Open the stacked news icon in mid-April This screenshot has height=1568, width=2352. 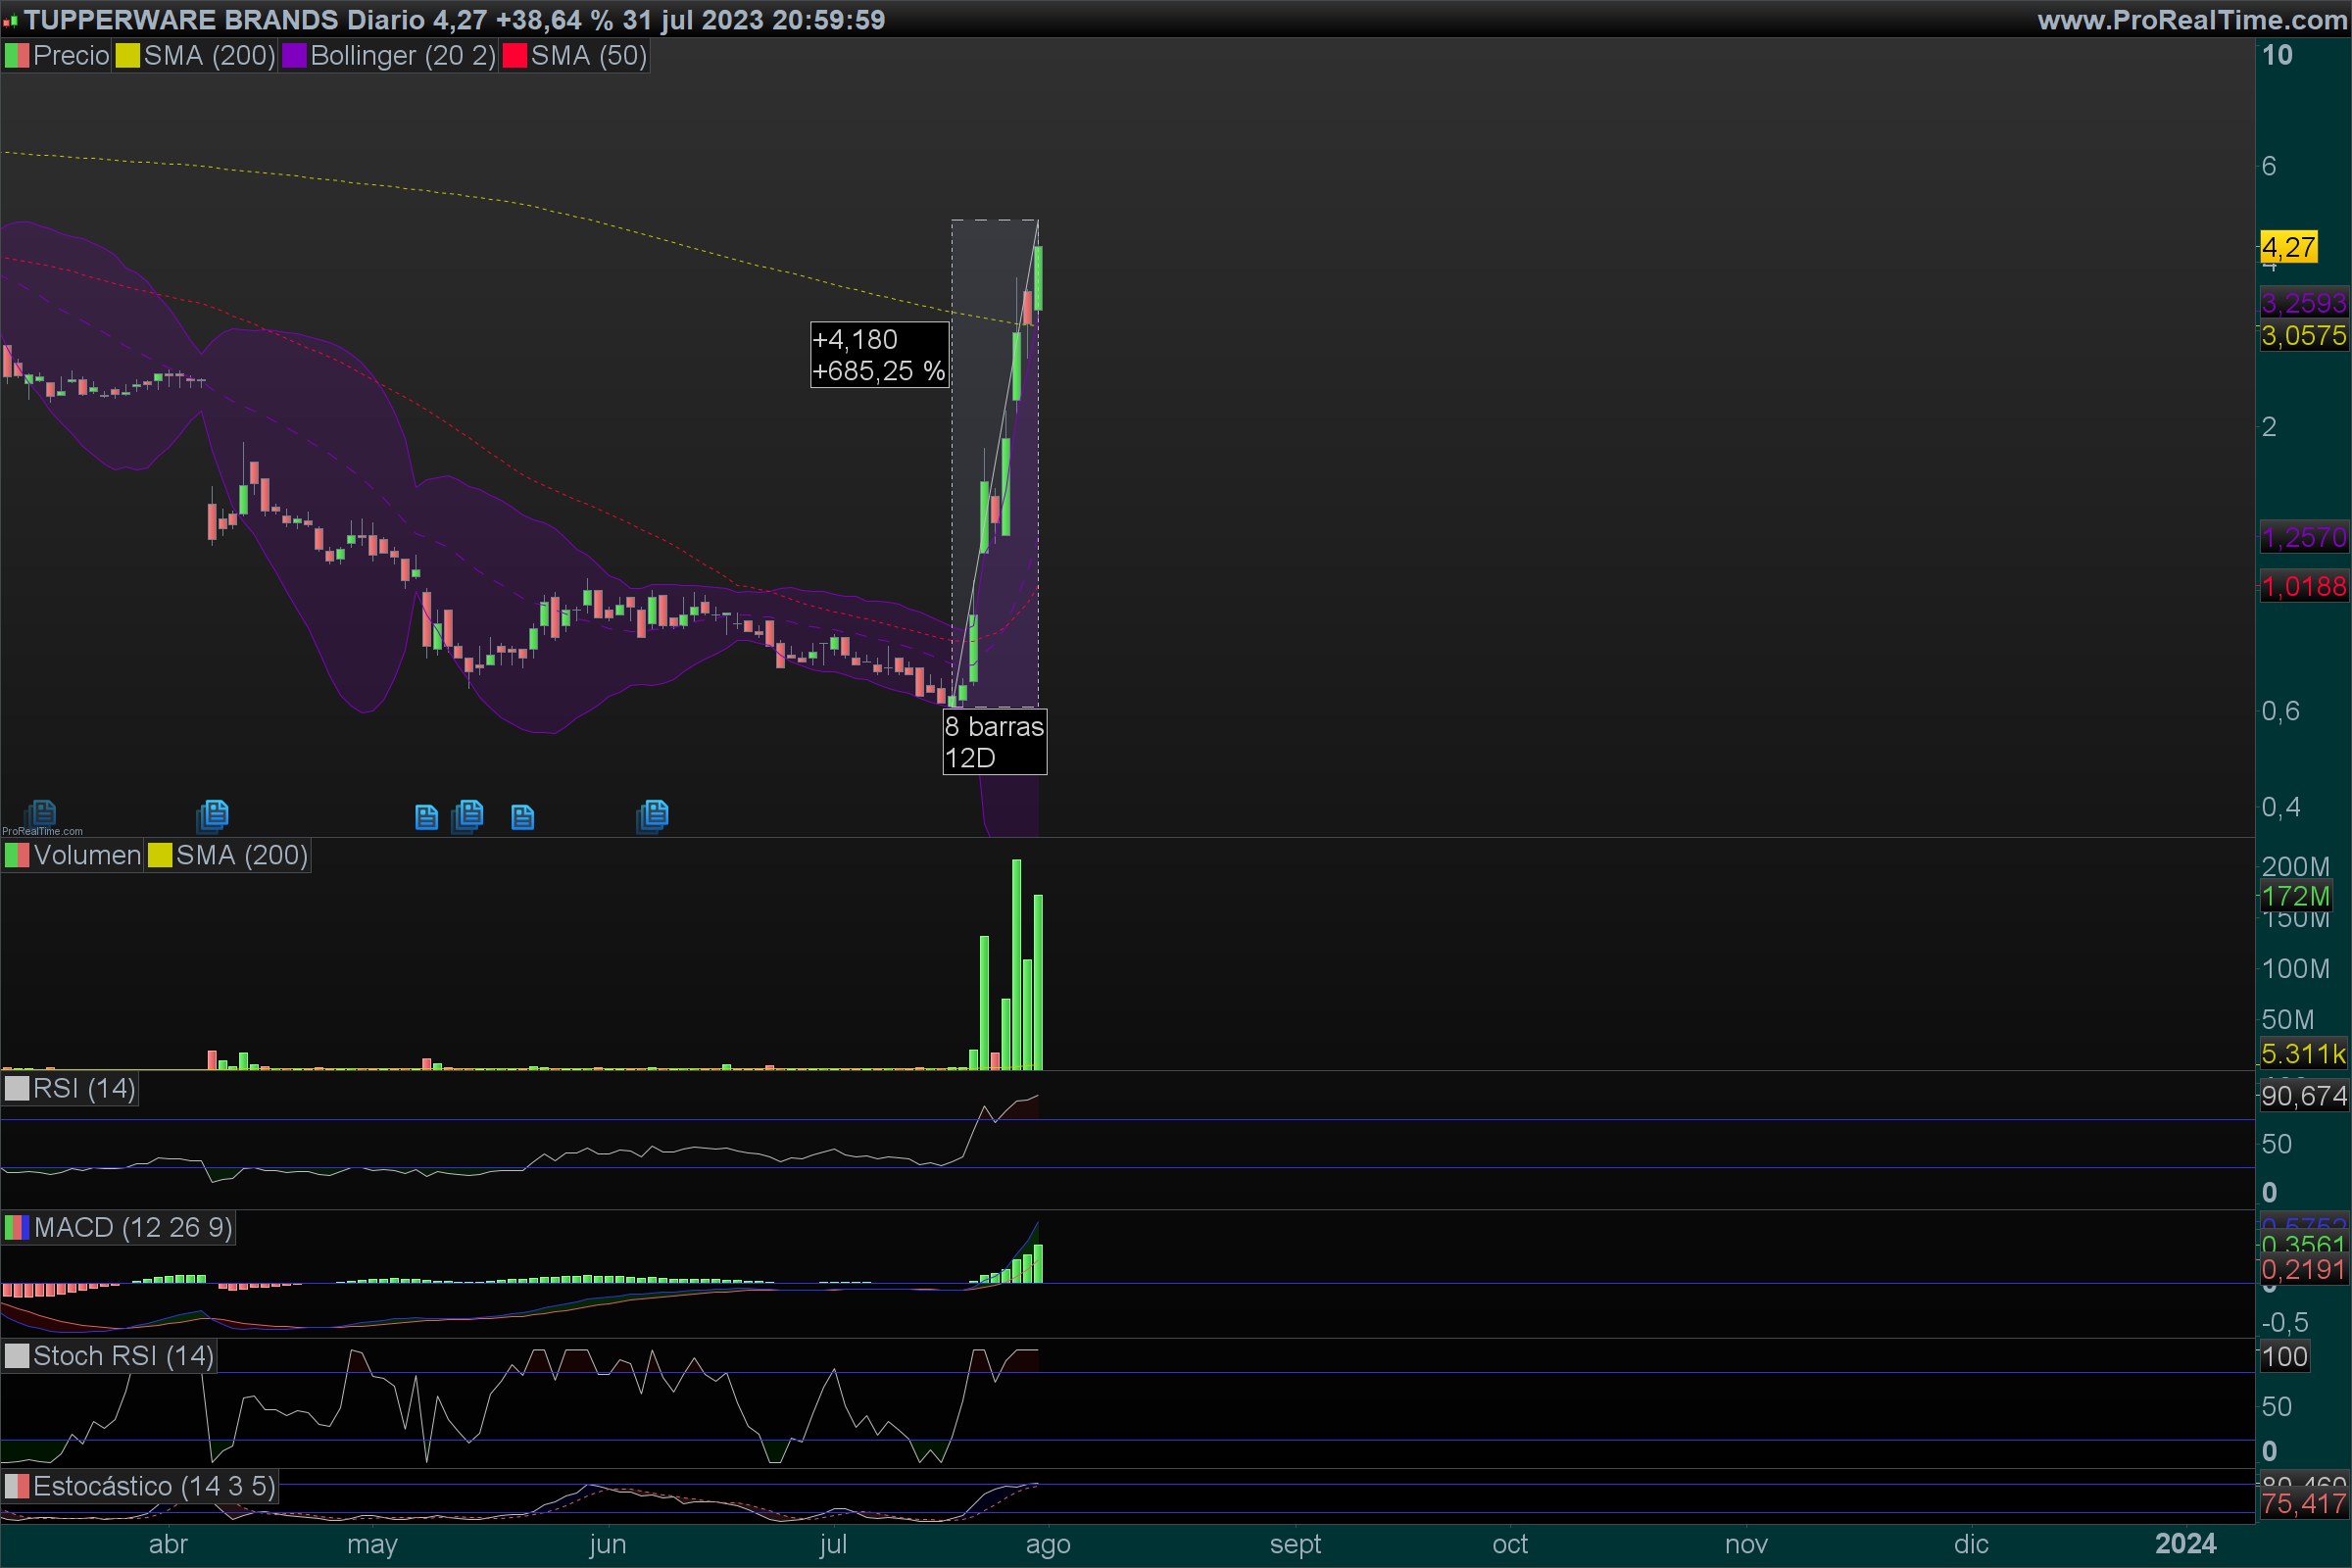(x=213, y=815)
